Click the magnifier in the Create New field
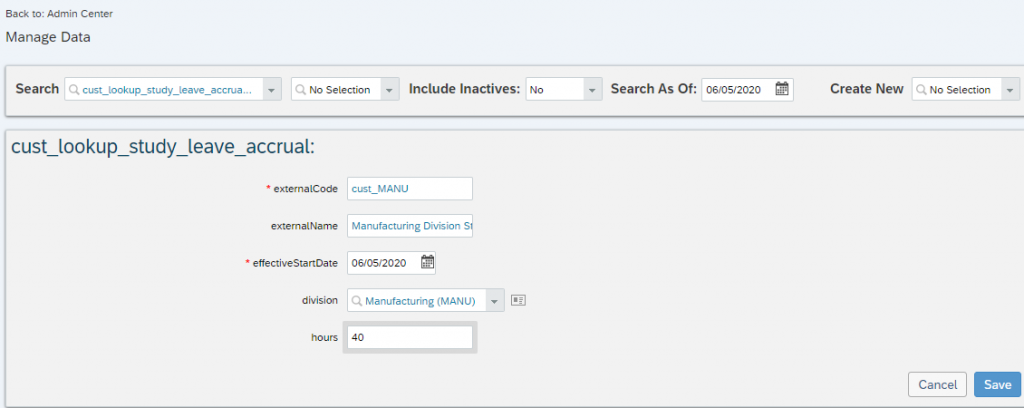The image size is (1024, 408). pyautogui.click(x=921, y=90)
